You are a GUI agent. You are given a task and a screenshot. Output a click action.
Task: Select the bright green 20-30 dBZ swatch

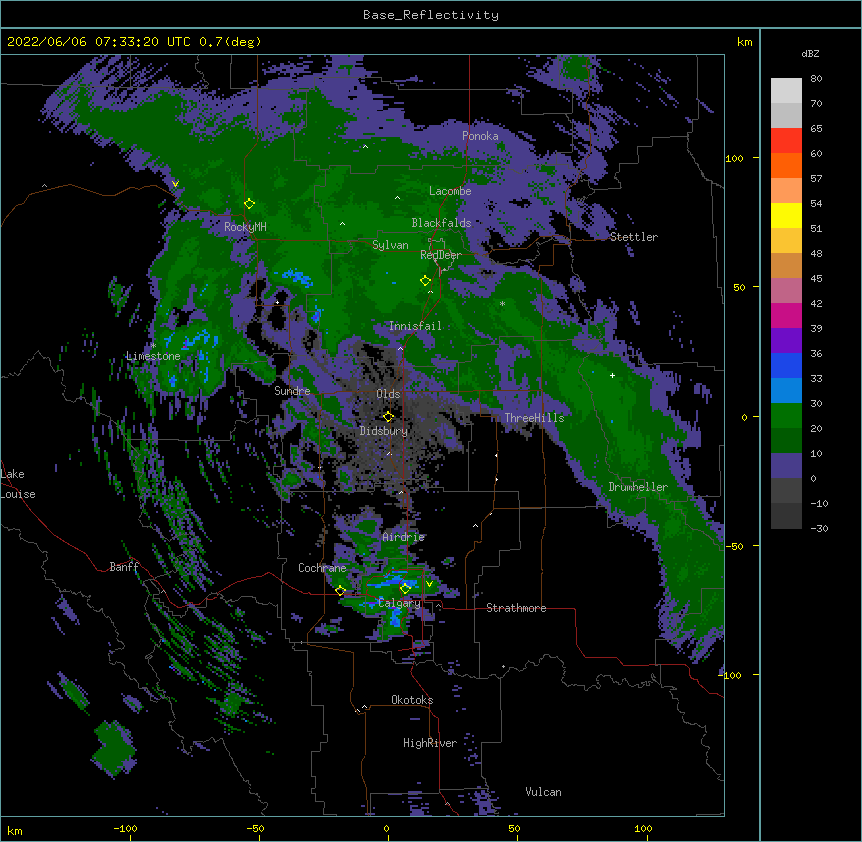pos(786,416)
